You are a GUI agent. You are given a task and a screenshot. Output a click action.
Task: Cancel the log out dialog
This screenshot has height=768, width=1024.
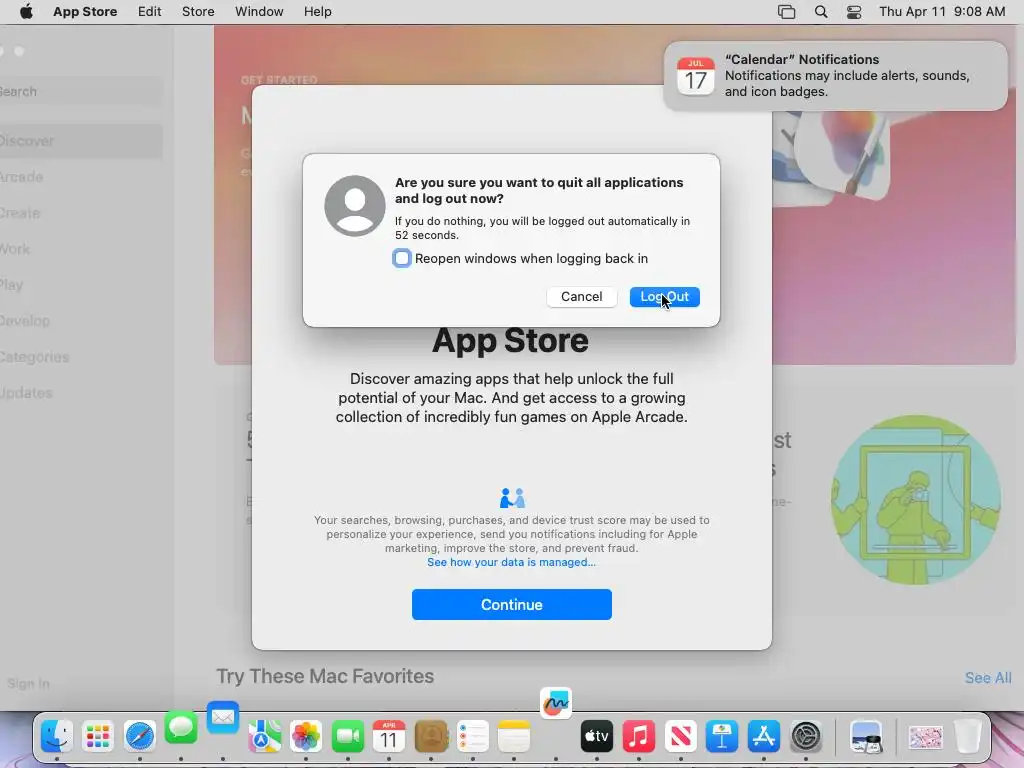pyautogui.click(x=581, y=296)
